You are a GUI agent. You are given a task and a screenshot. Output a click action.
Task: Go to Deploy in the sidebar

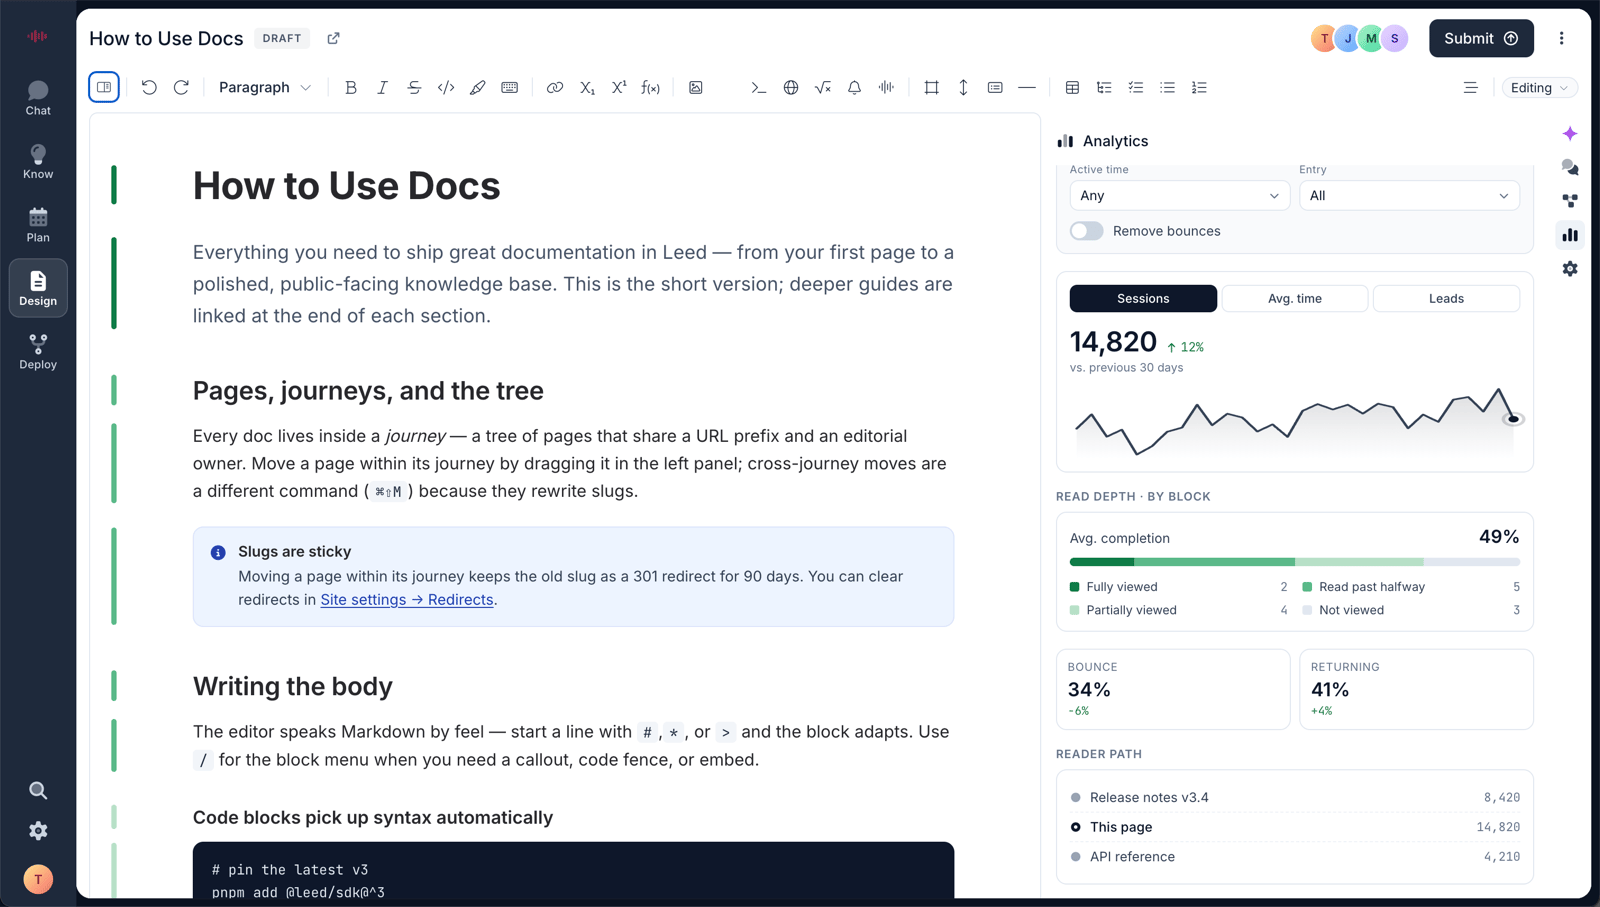38,352
